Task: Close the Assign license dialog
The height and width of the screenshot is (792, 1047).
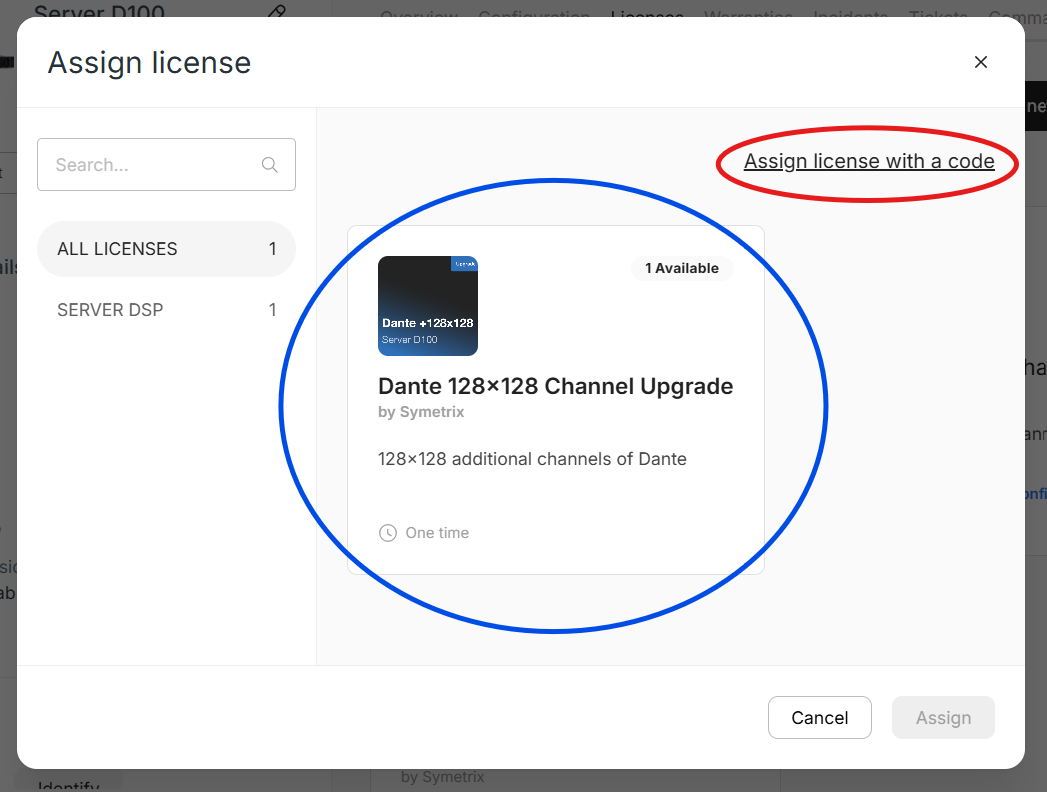Action: pos(980,62)
